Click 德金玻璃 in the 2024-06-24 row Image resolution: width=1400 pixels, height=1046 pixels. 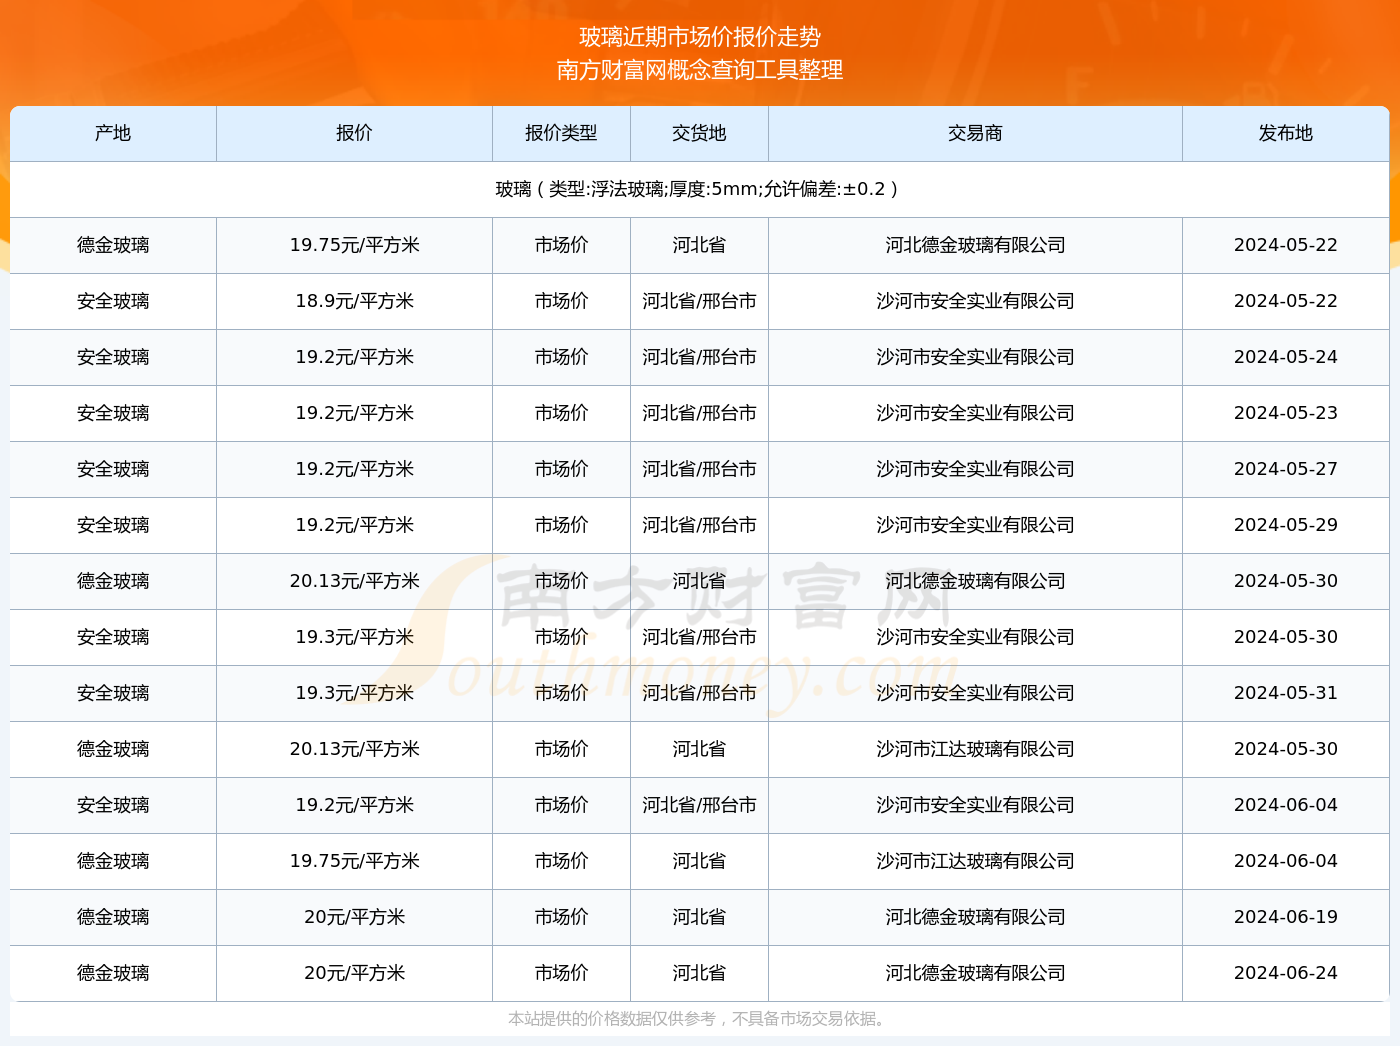113,973
